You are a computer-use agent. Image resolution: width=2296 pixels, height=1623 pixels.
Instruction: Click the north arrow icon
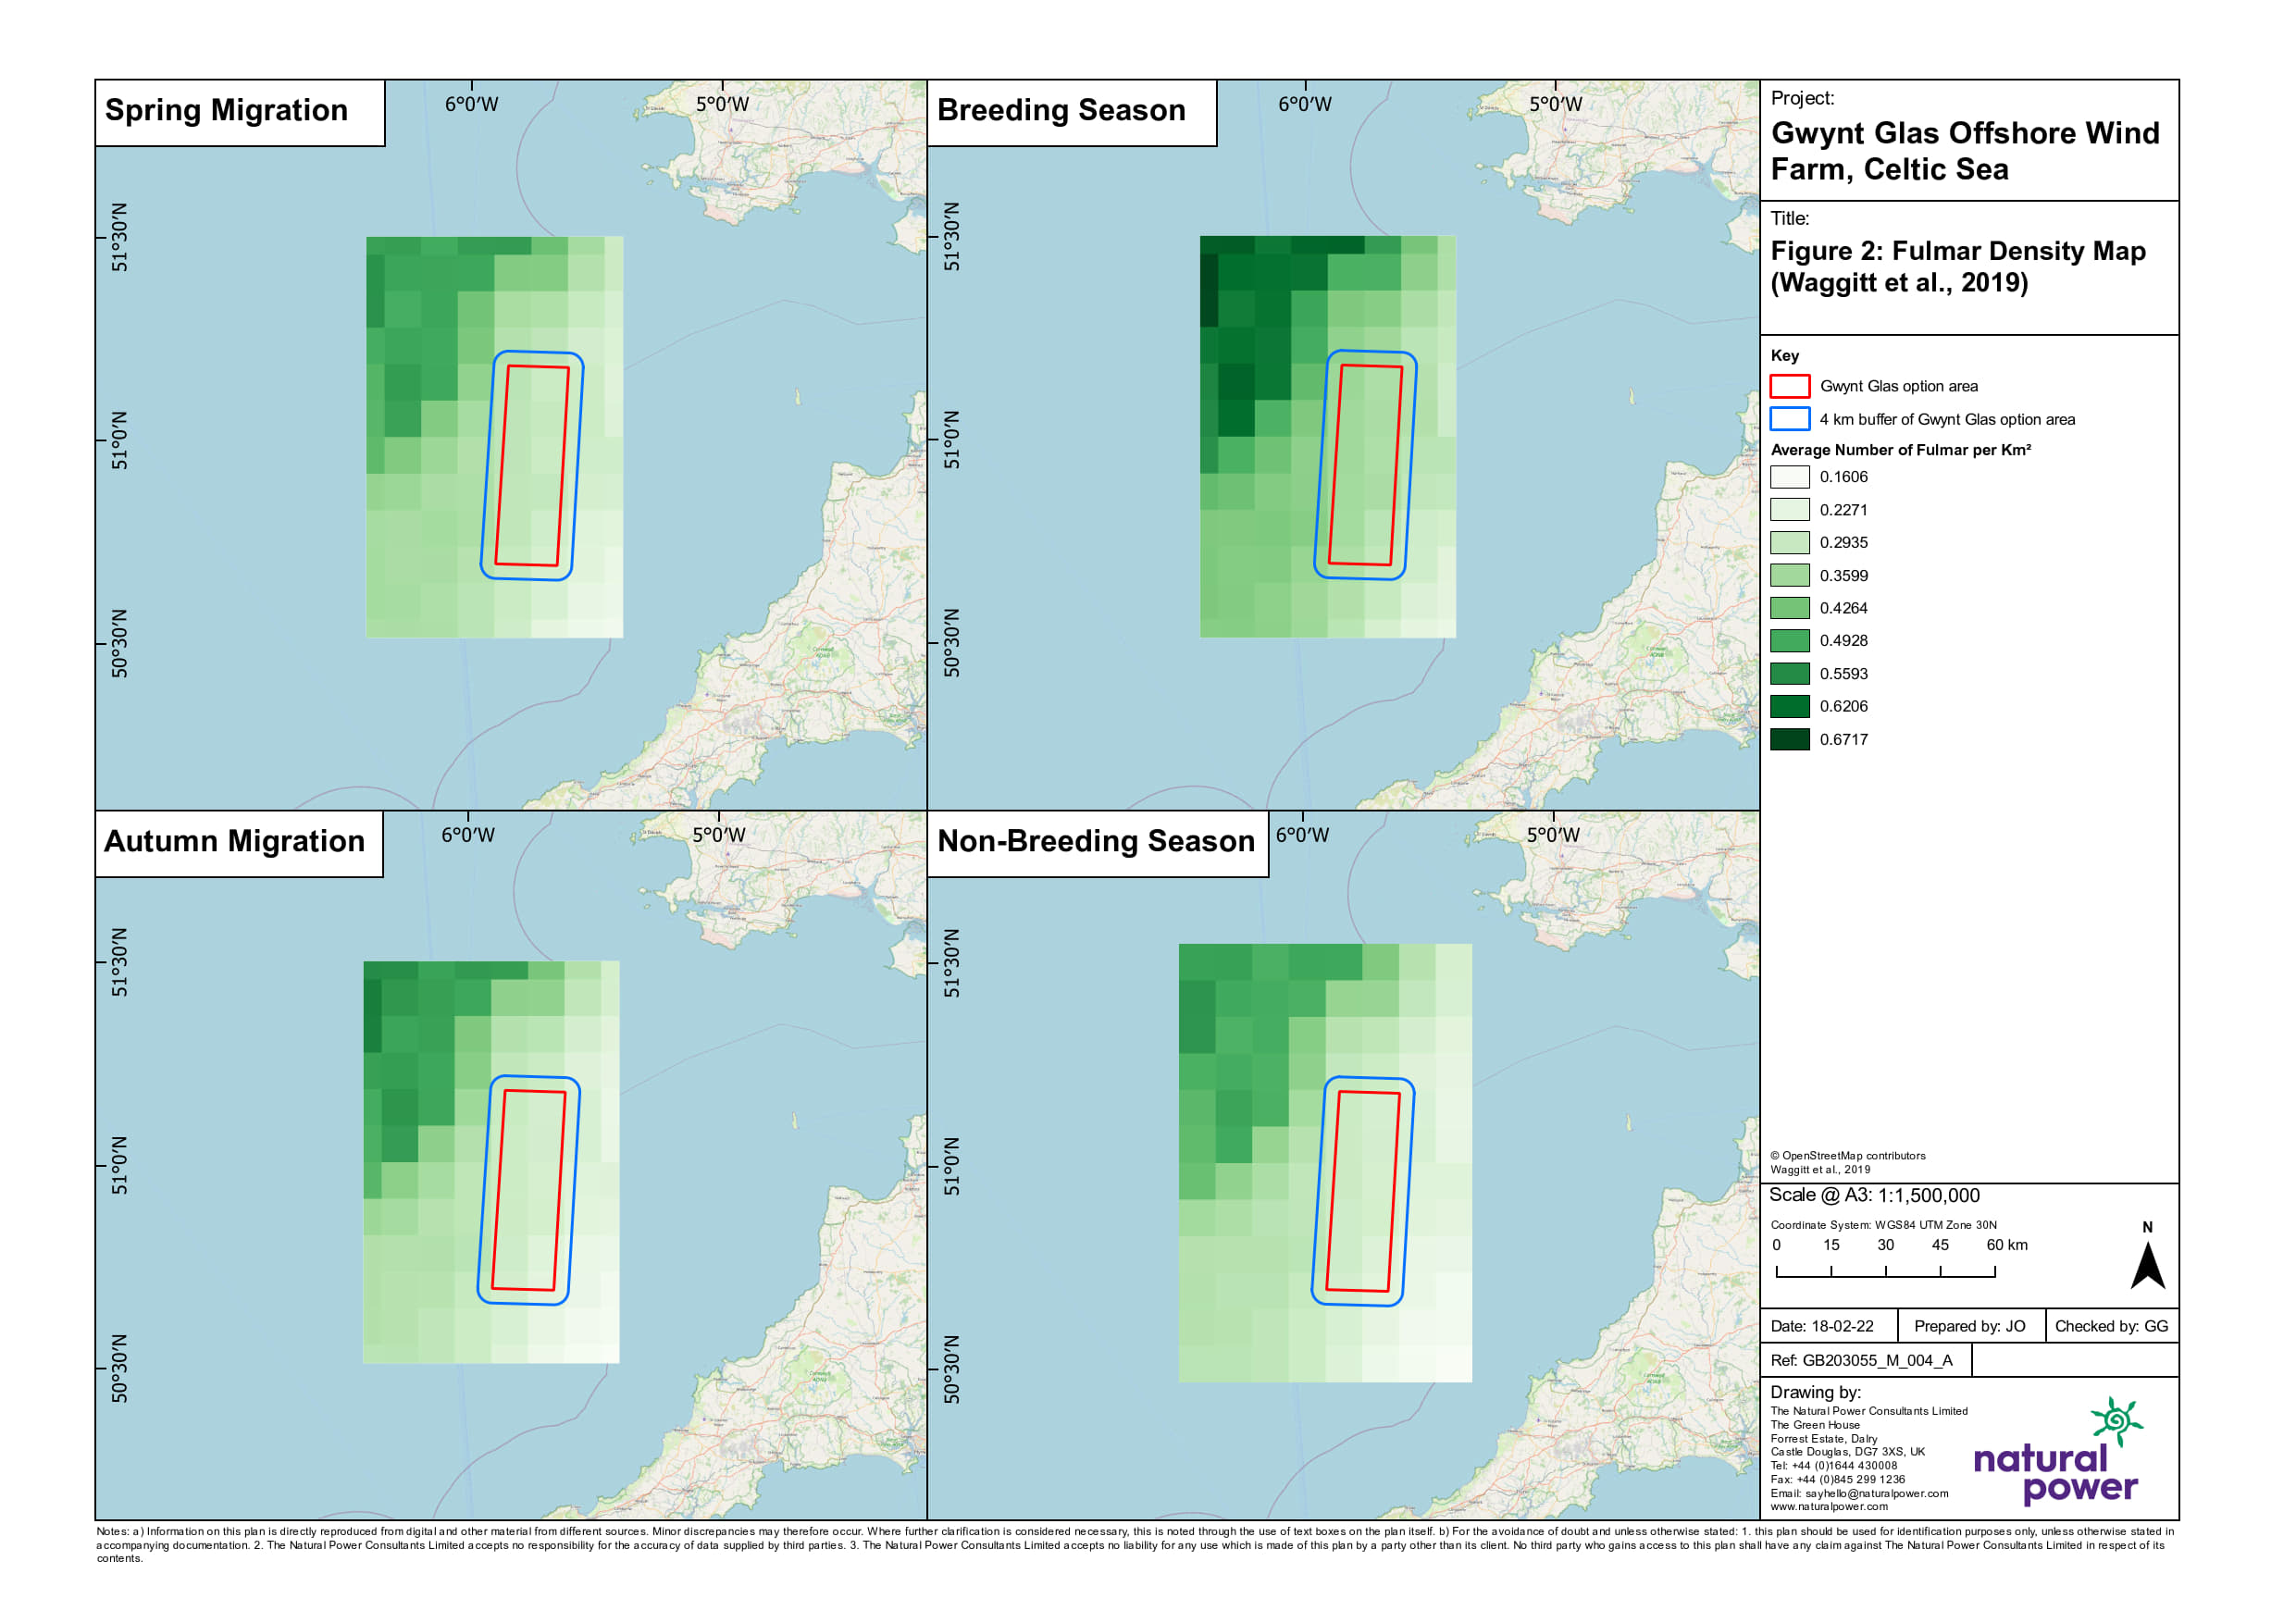pos(2147,1265)
